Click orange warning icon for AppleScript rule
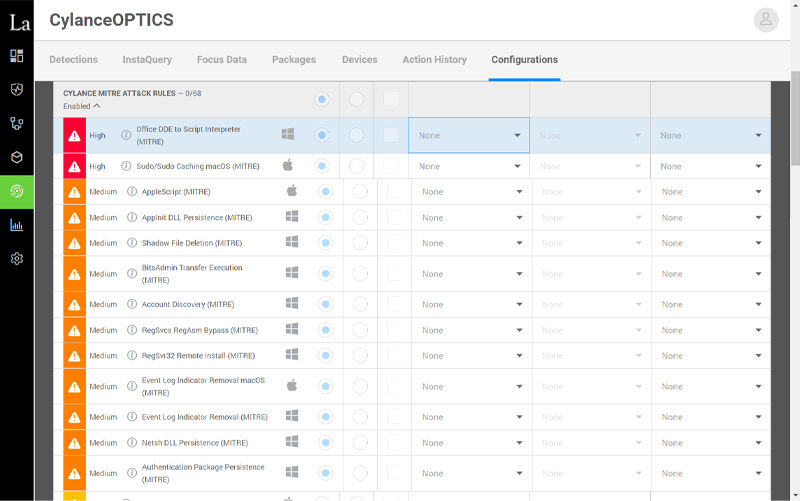This screenshot has height=501, width=800. [x=74, y=192]
